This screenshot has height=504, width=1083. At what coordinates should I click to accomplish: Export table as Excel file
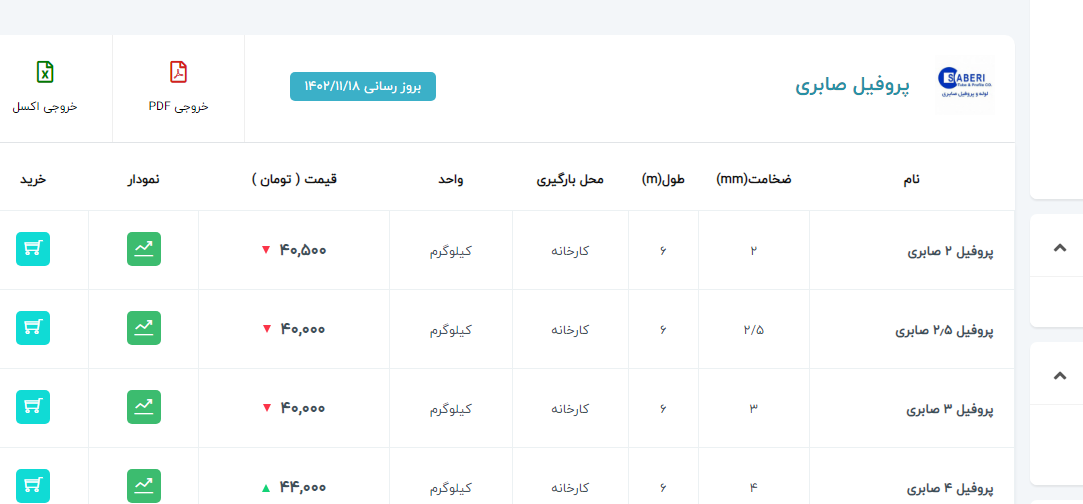tap(45, 87)
